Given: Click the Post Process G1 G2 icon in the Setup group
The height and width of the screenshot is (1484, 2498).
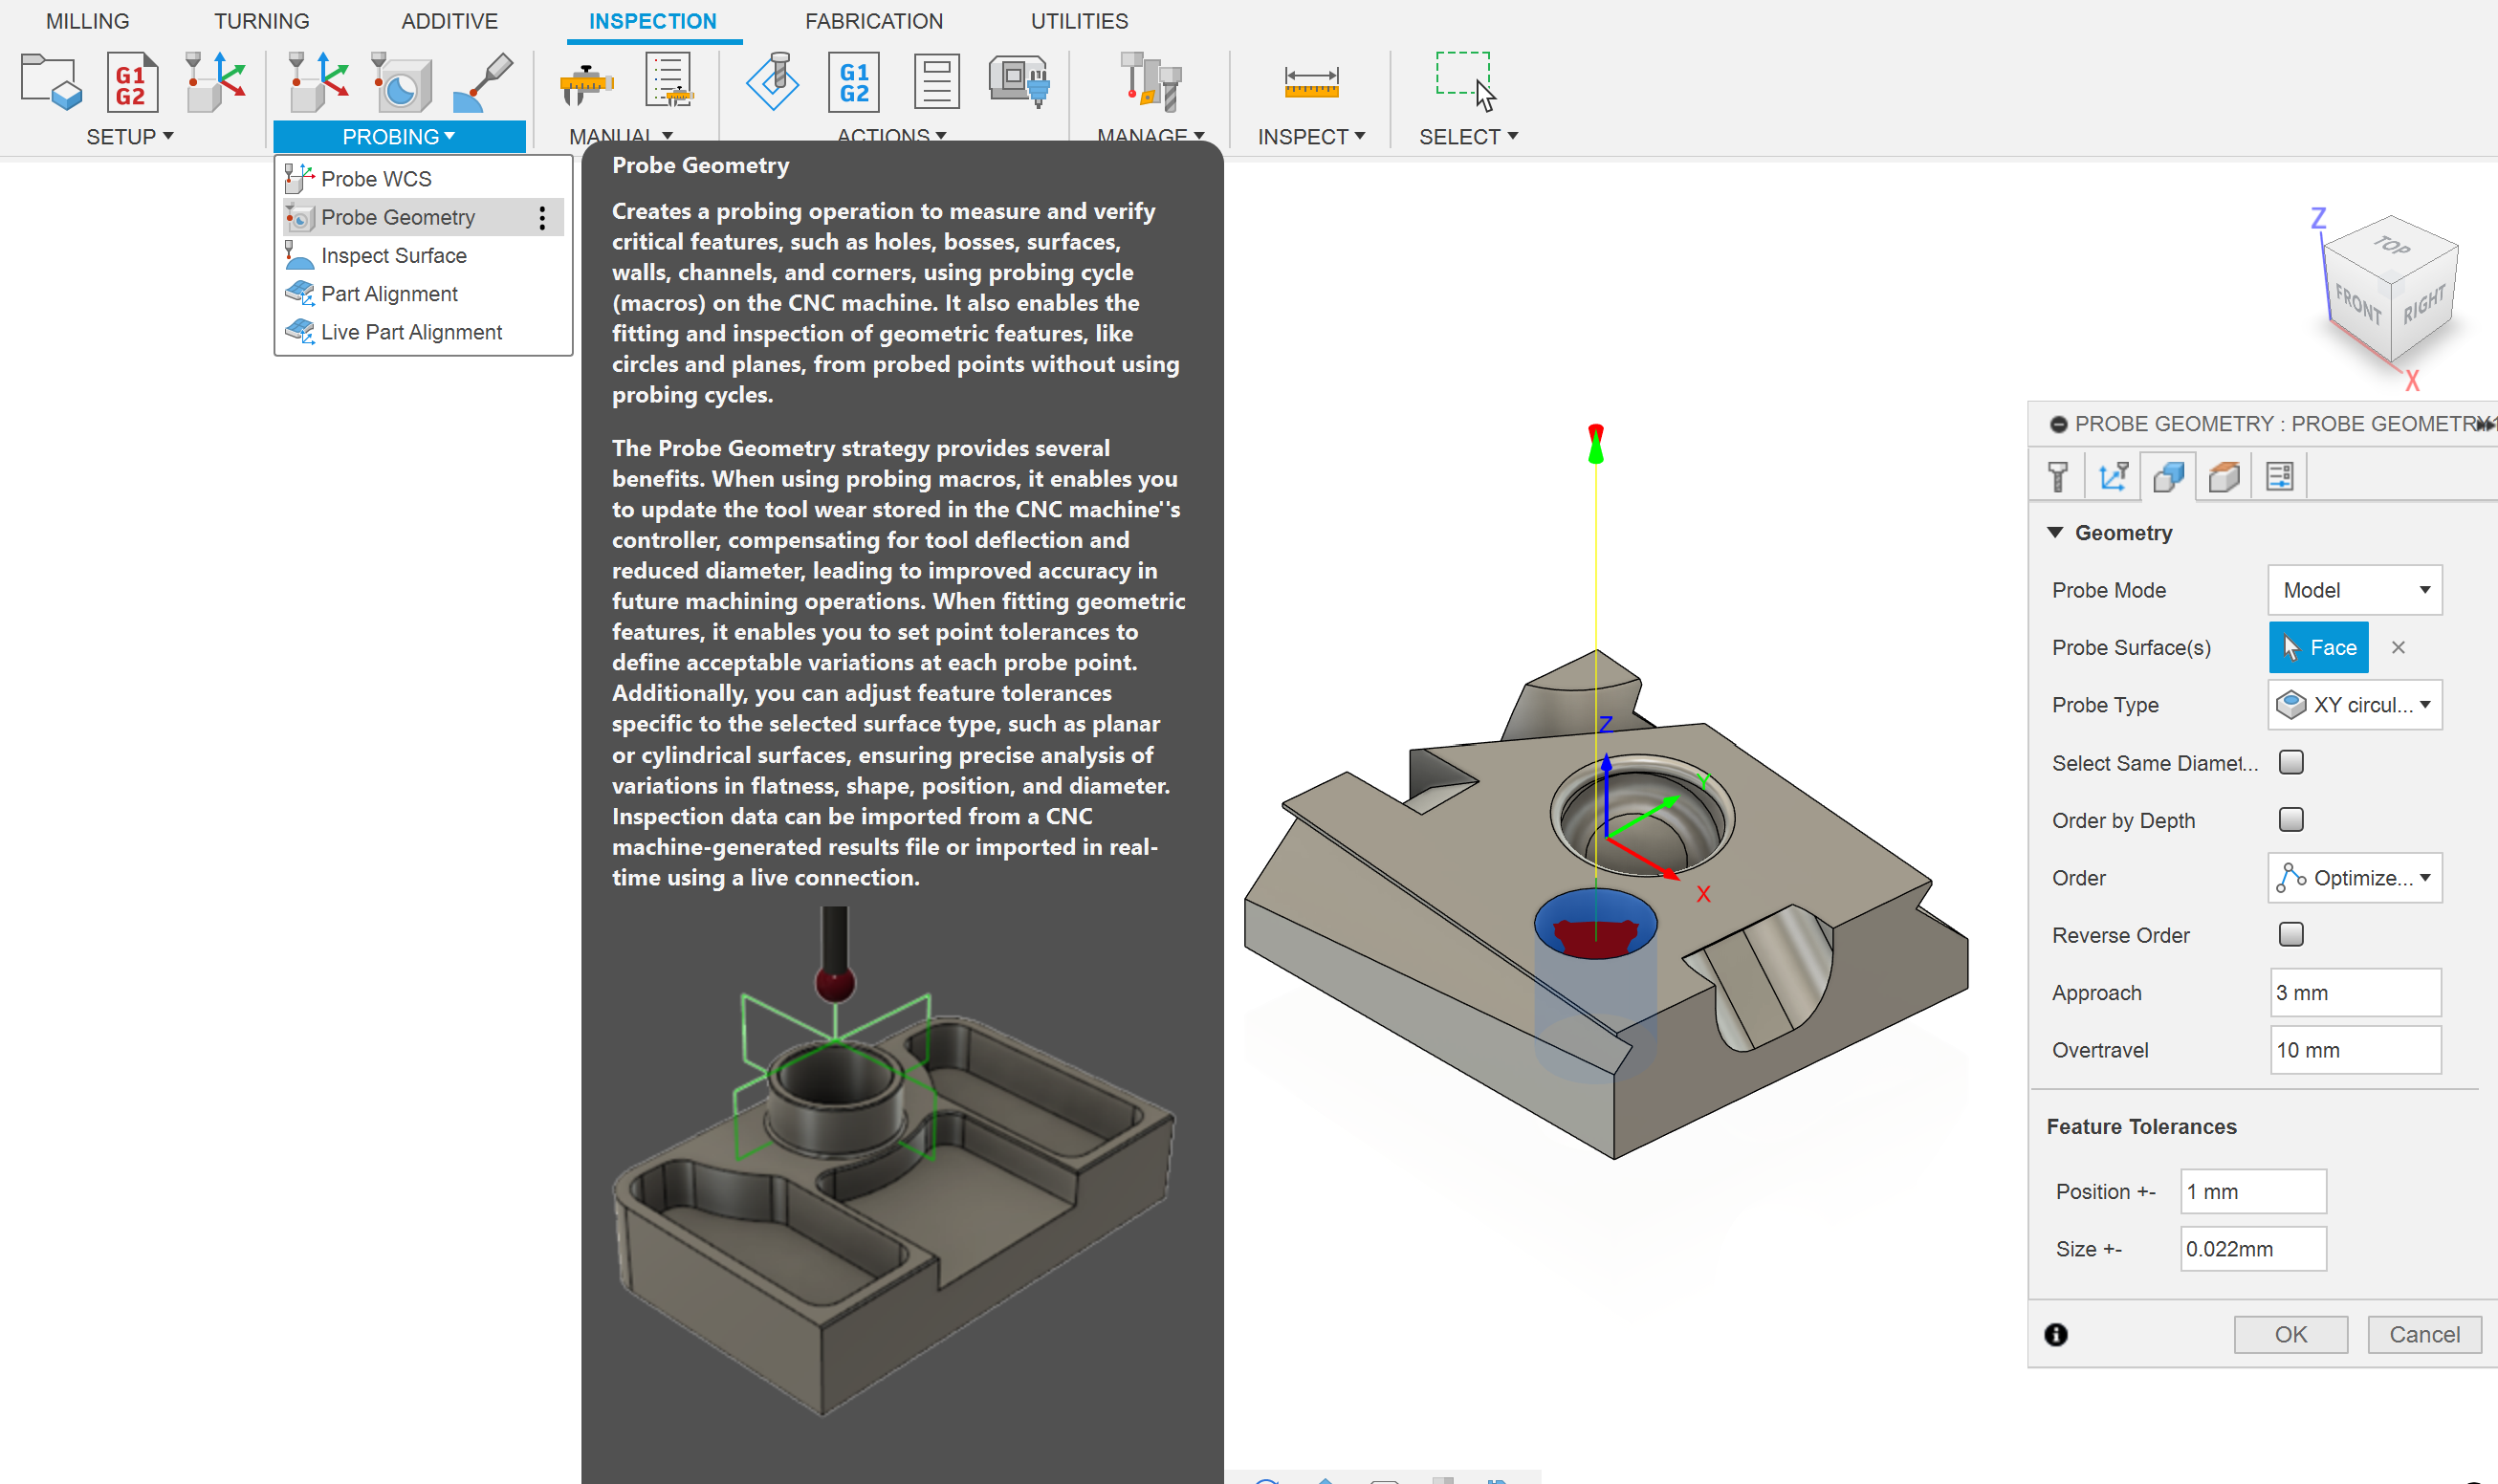Looking at the screenshot, I should (x=131, y=82).
